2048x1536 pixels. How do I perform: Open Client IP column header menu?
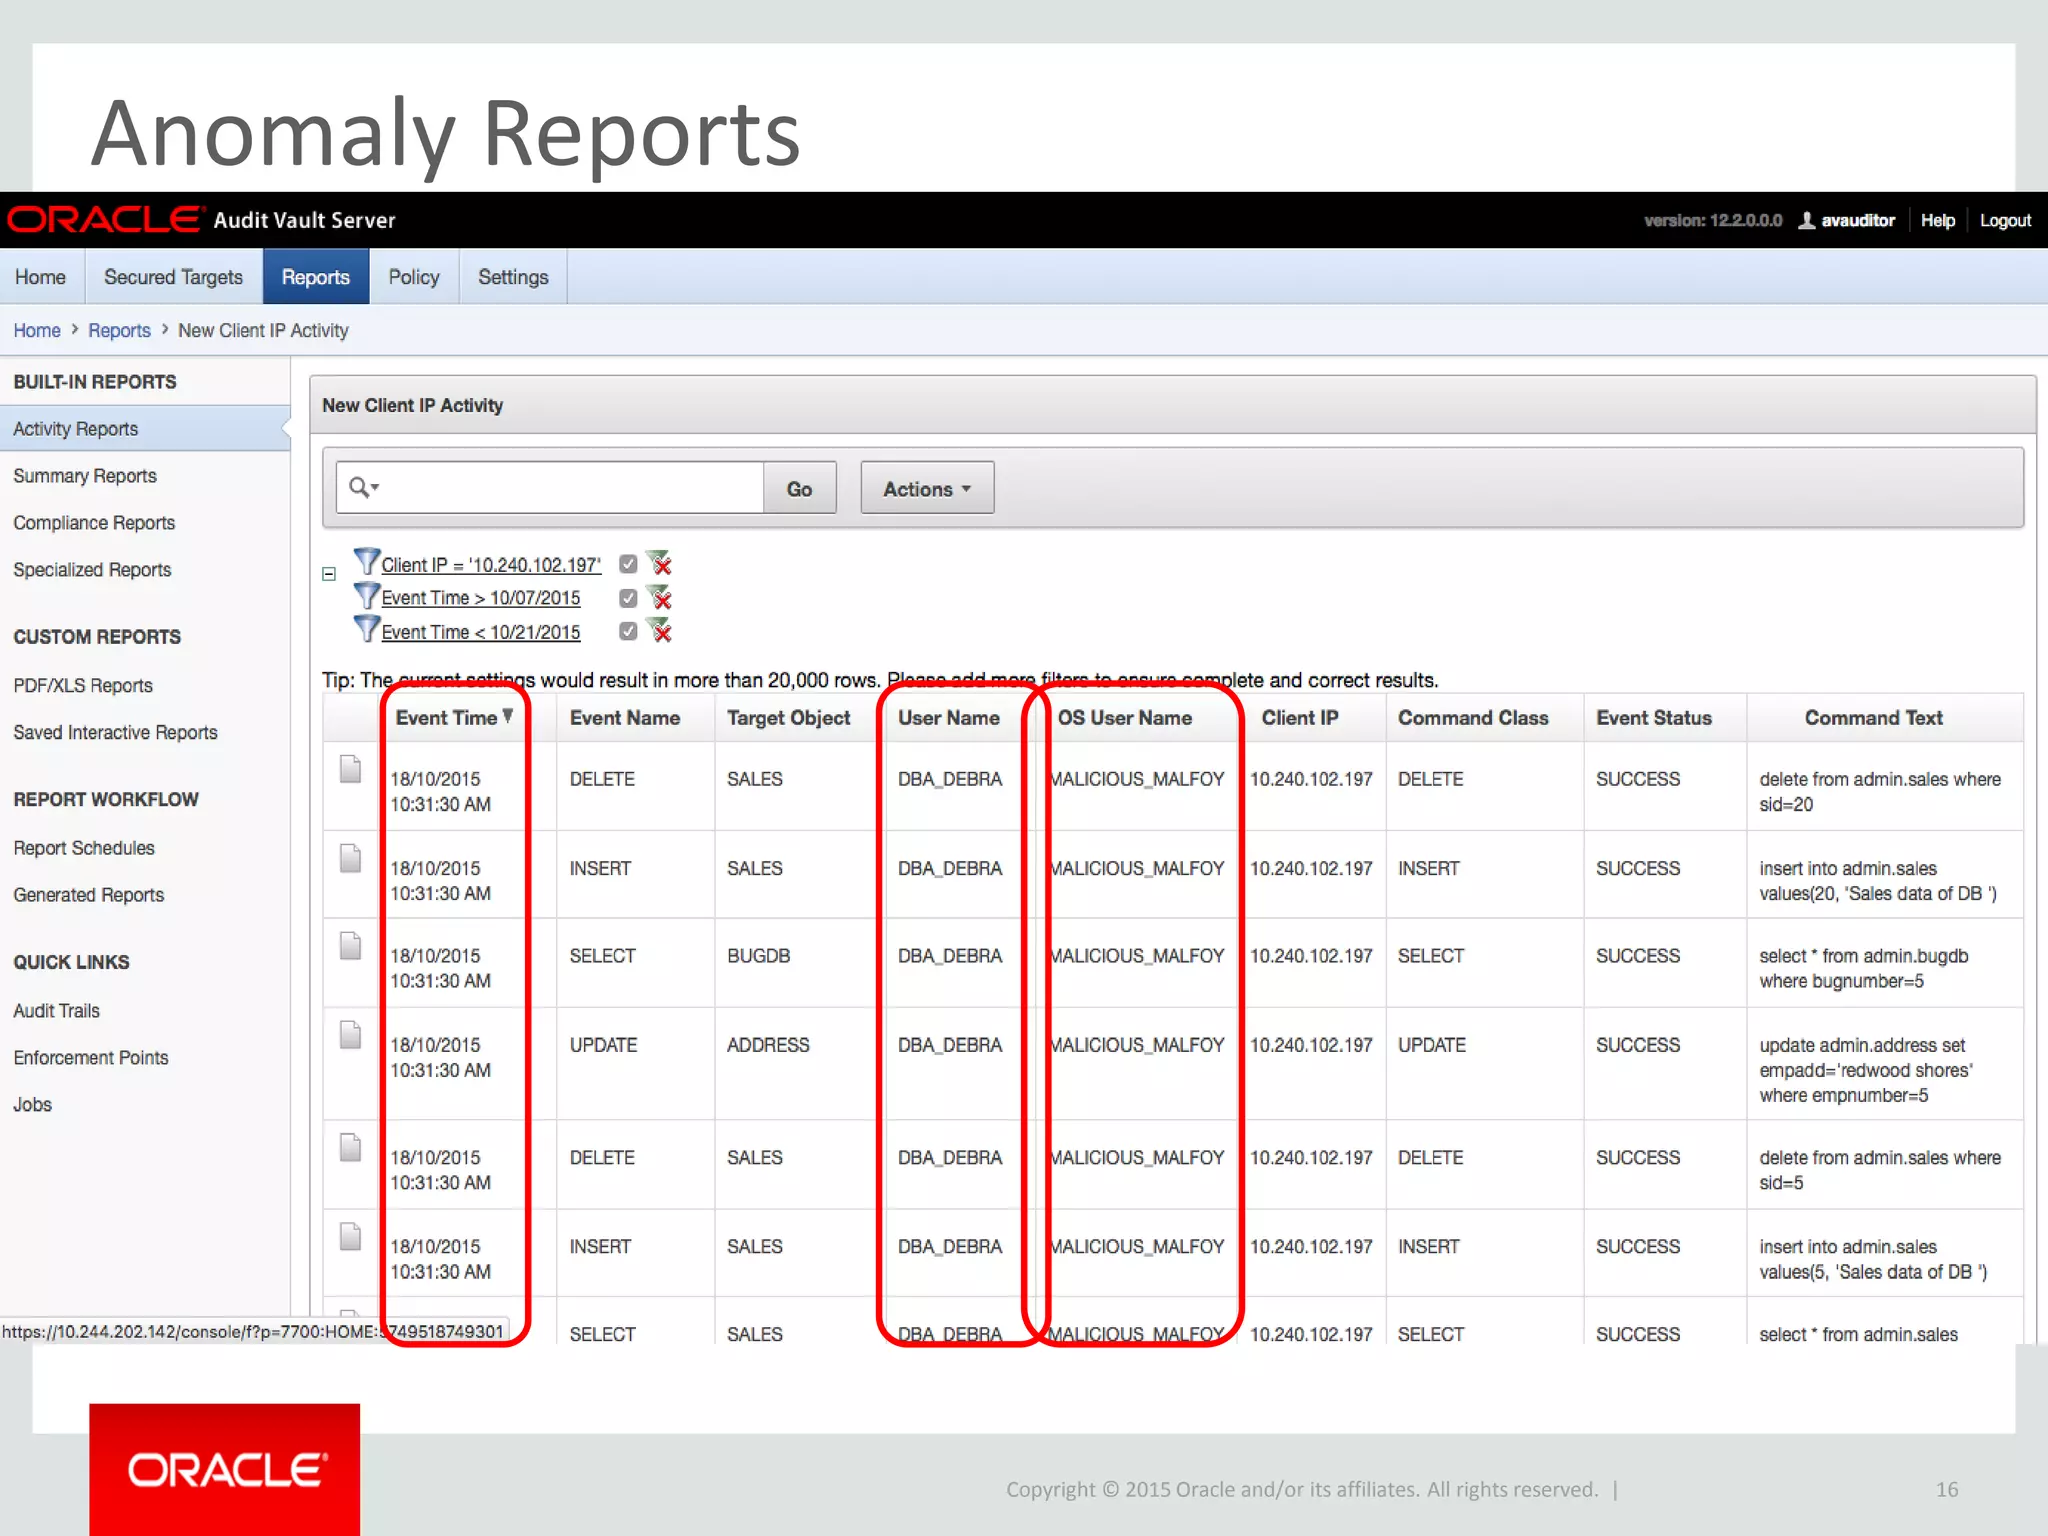click(1300, 718)
